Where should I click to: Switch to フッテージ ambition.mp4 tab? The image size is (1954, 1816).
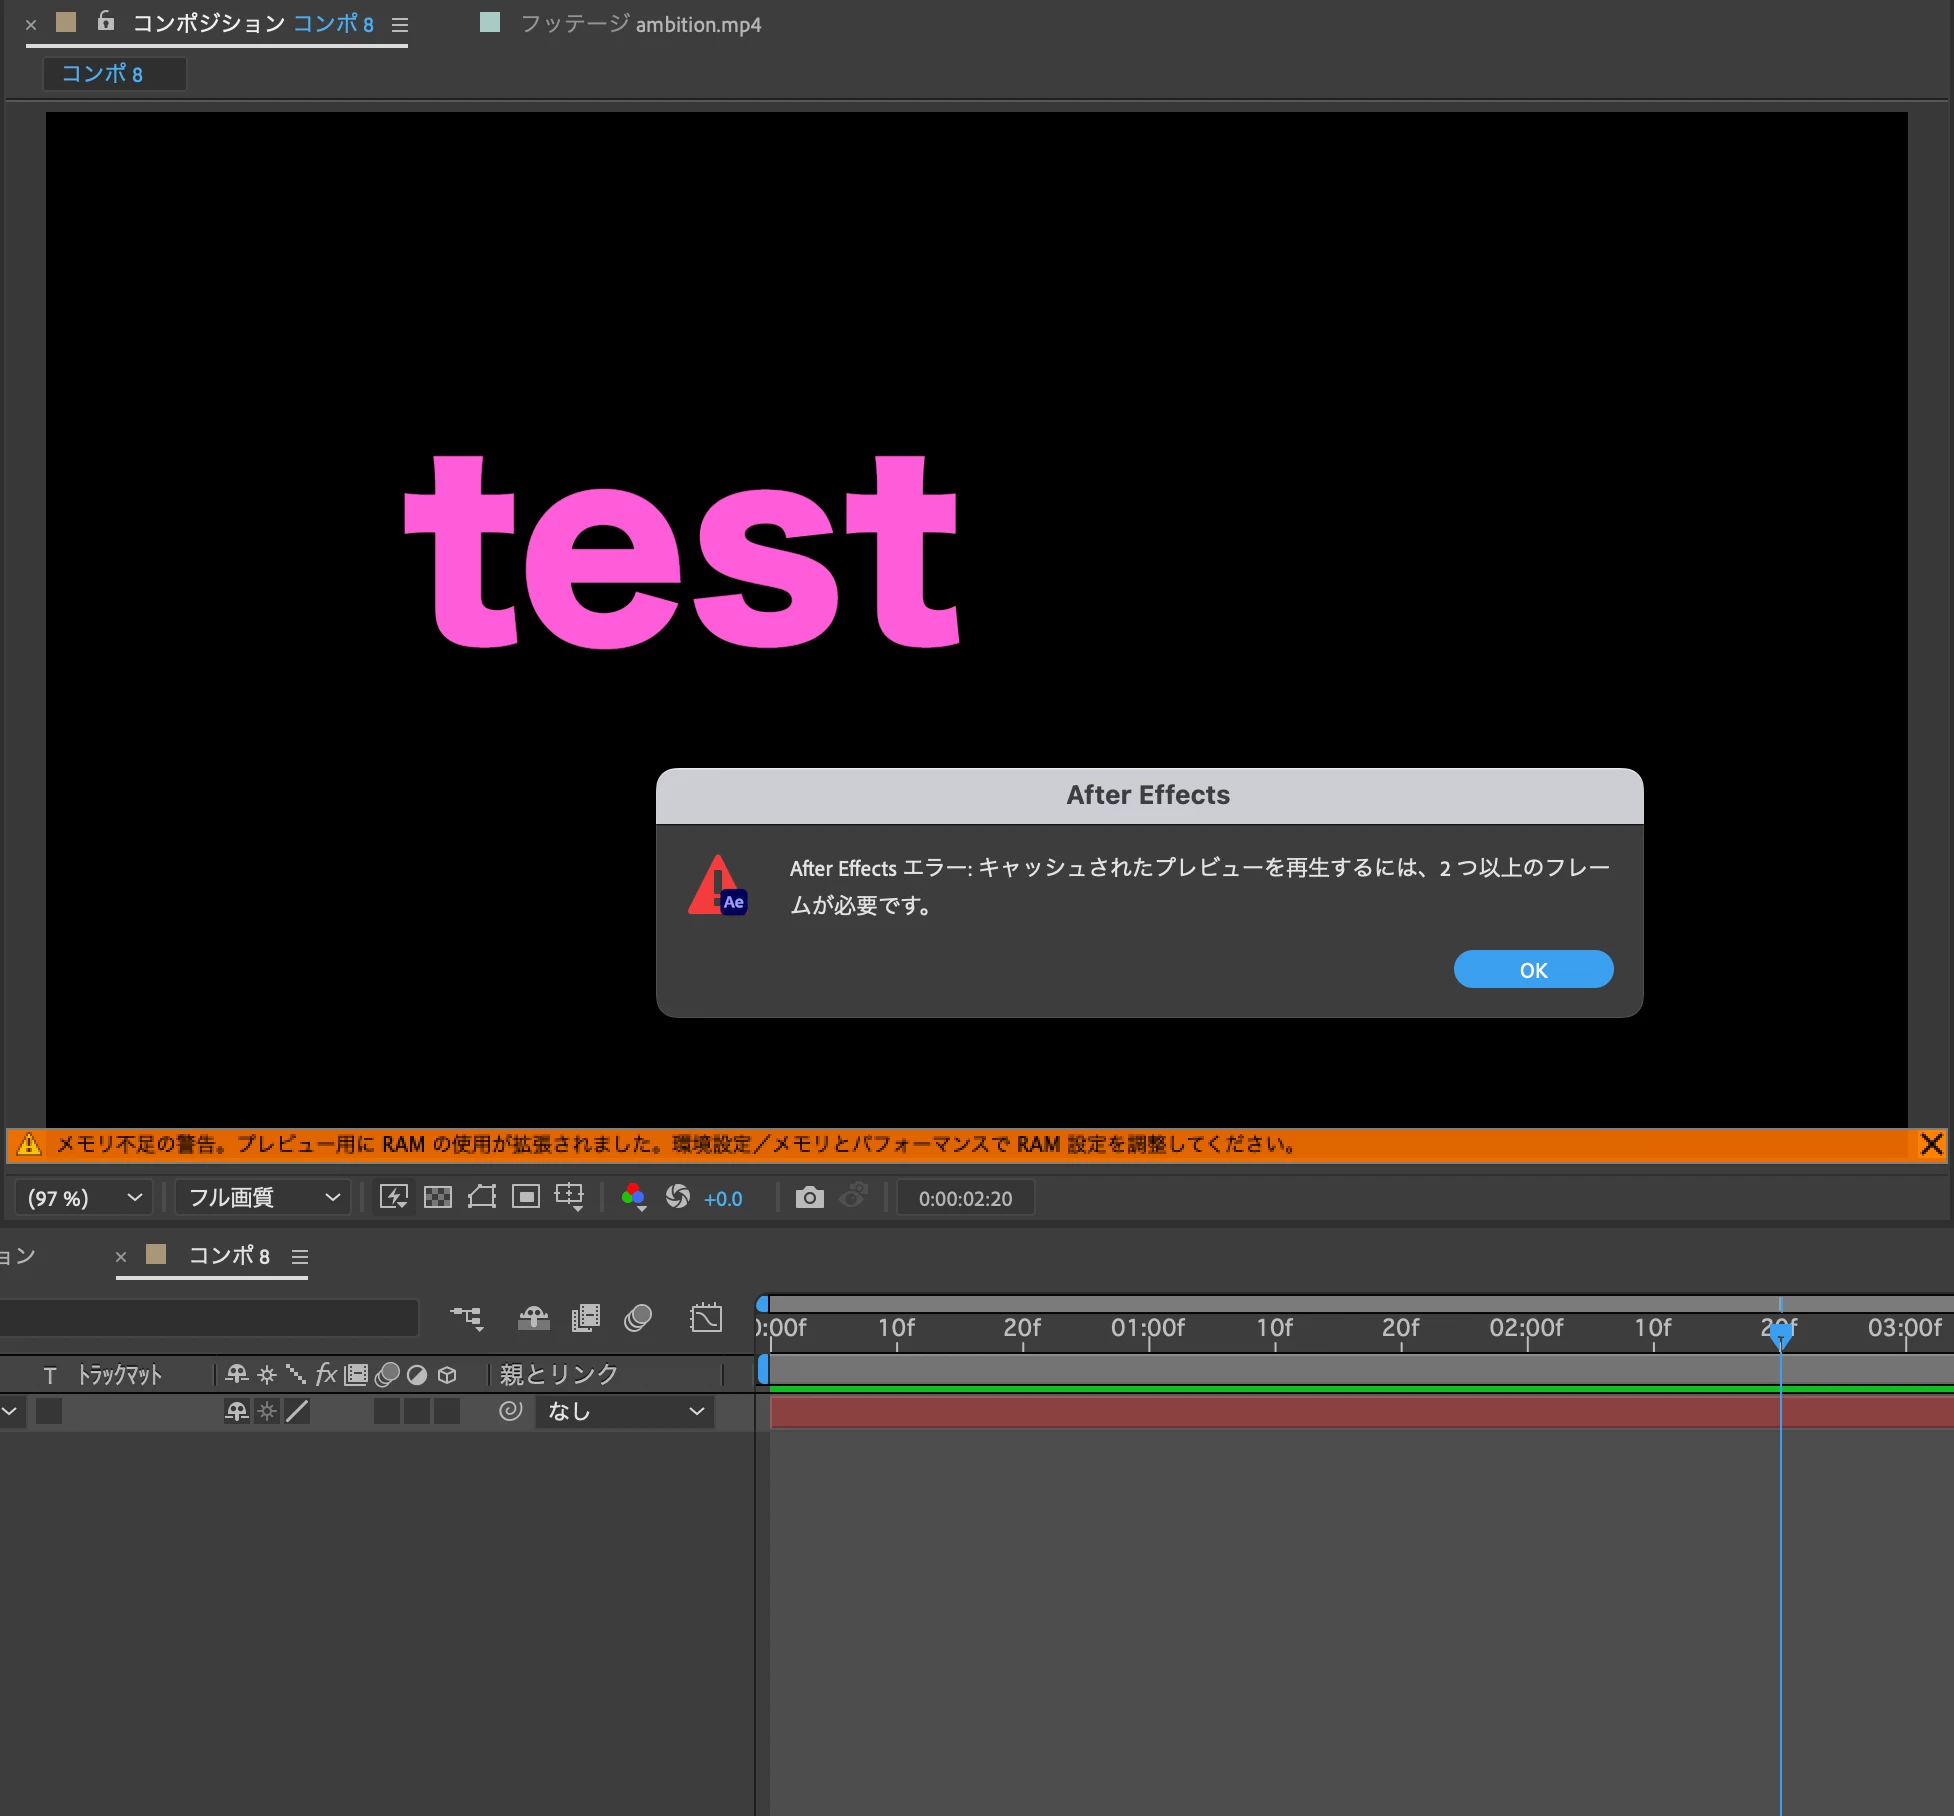click(x=640, y=24)
